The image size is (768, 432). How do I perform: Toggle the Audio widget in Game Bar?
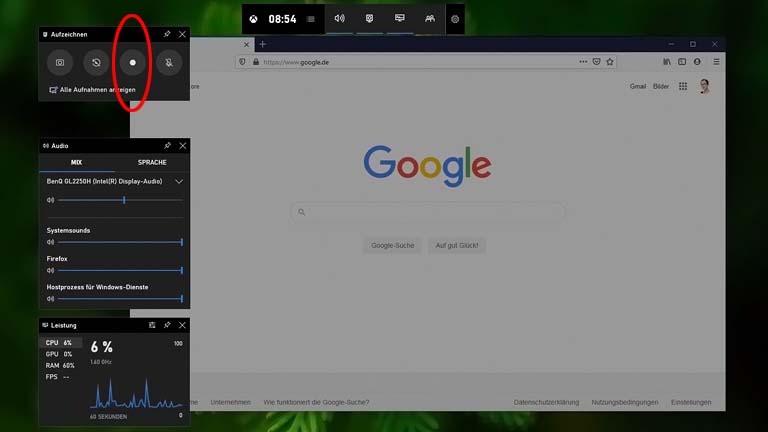tap(339, 19)
